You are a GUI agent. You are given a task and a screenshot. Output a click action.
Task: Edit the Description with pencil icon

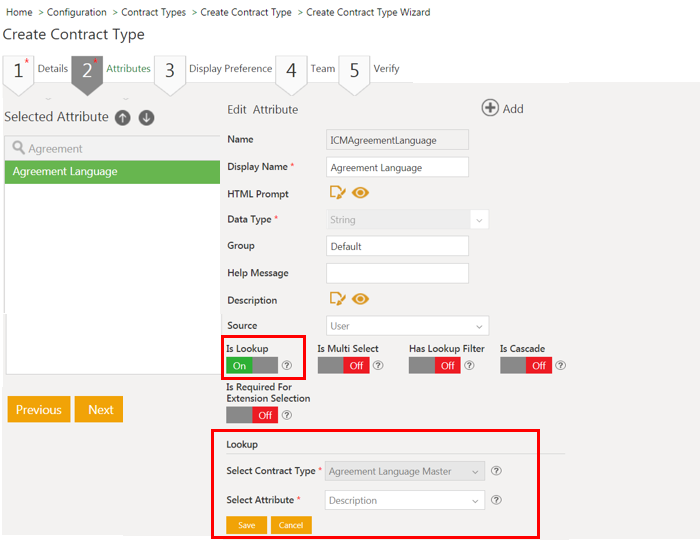point(337,299)
